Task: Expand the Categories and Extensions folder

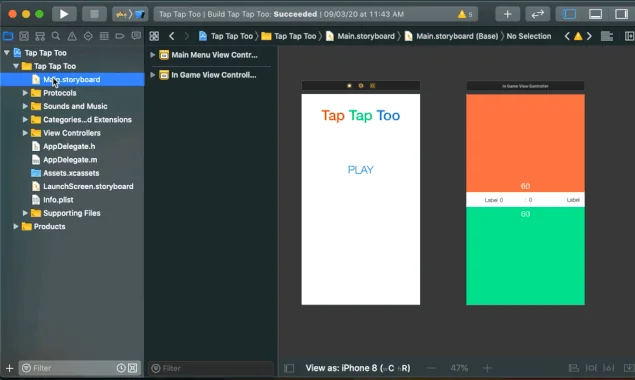Action: pyautogui.click(x=25, y=120)
